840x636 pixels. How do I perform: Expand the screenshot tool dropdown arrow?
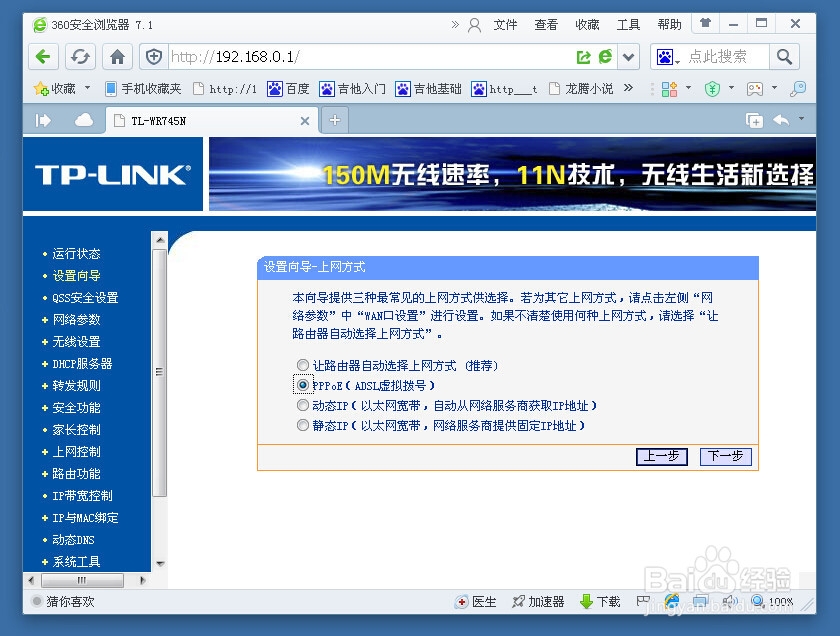click(774, 87)
